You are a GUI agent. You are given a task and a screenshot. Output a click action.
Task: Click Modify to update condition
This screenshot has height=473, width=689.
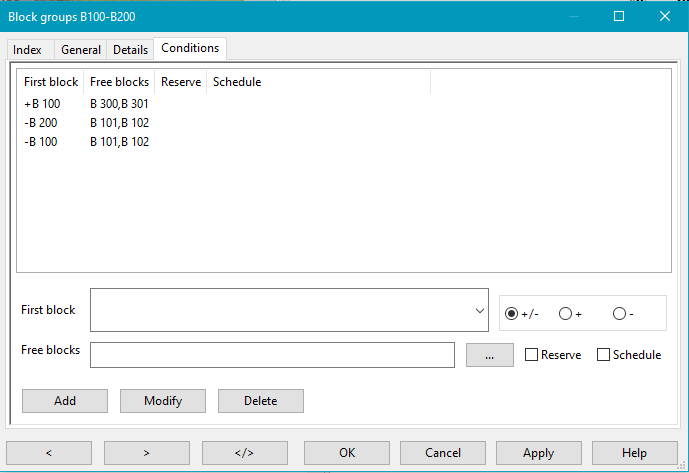(163, 401)
